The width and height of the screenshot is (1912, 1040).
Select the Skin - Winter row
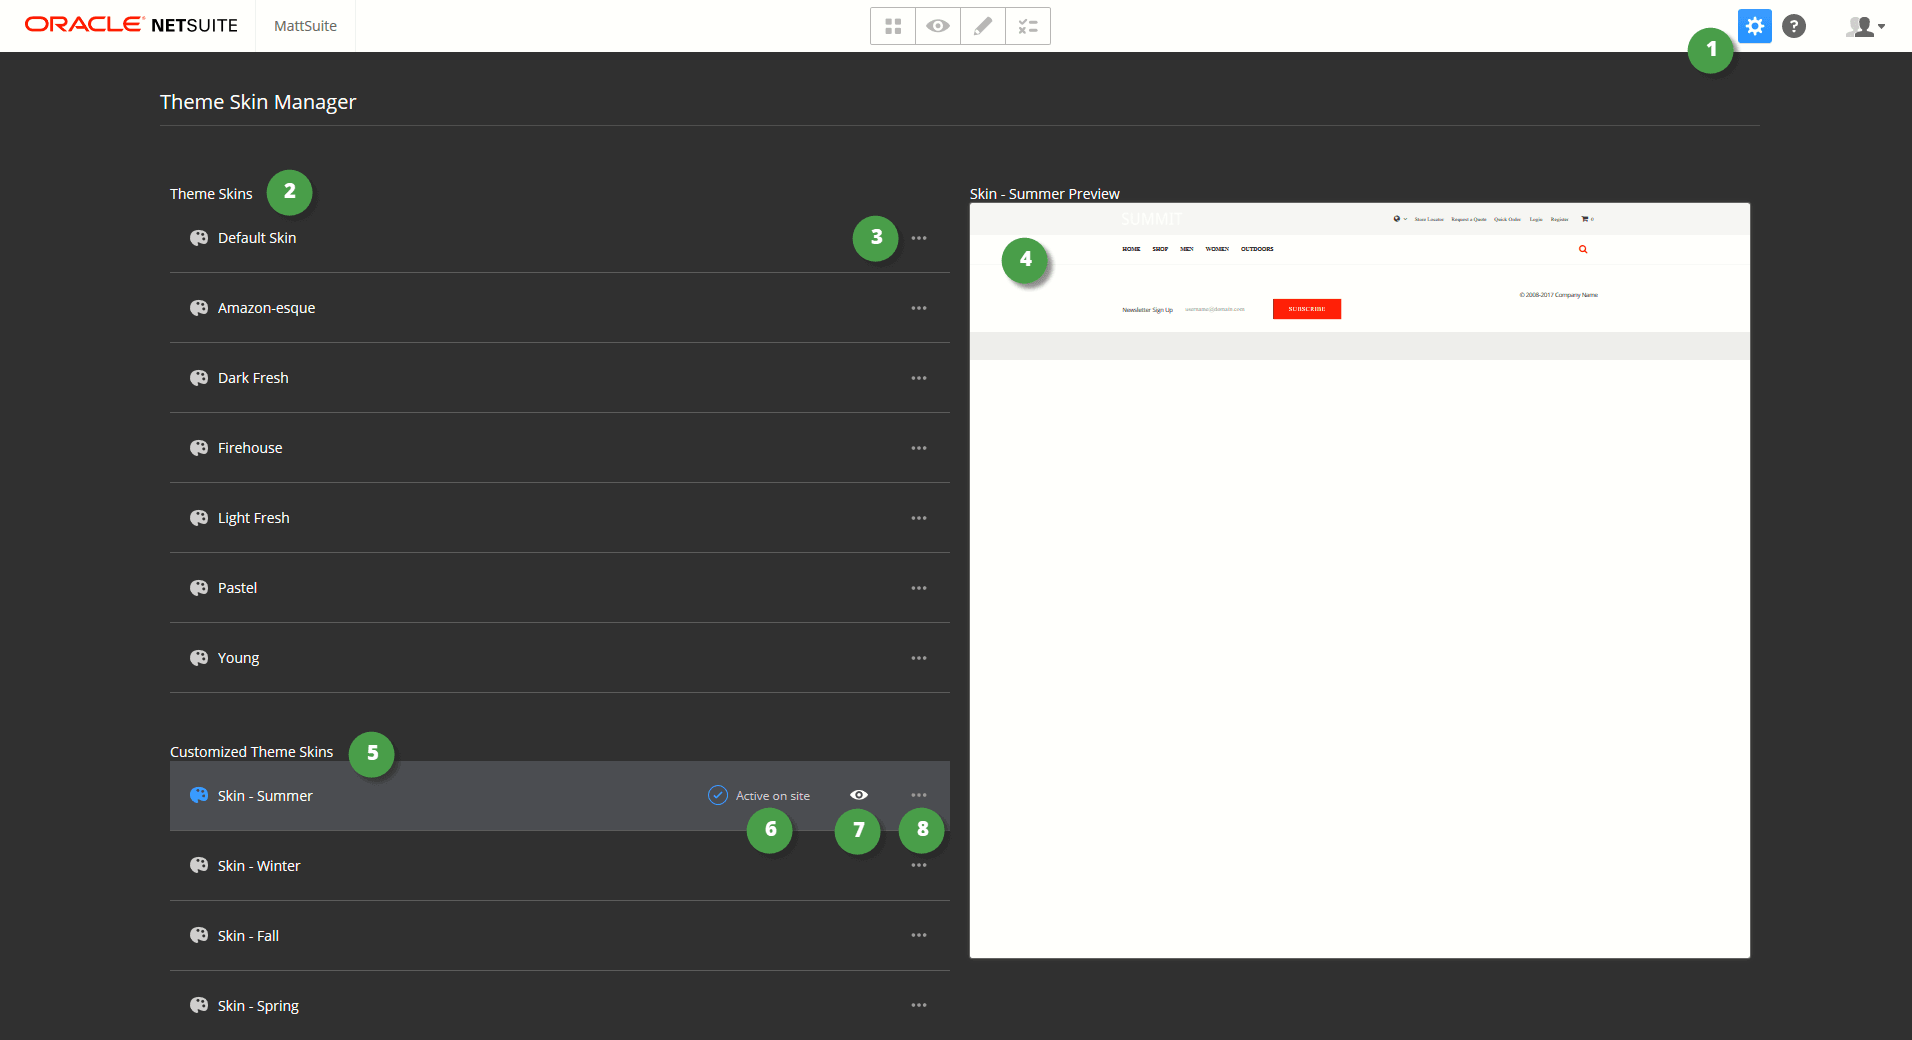(x=560, y=866)
